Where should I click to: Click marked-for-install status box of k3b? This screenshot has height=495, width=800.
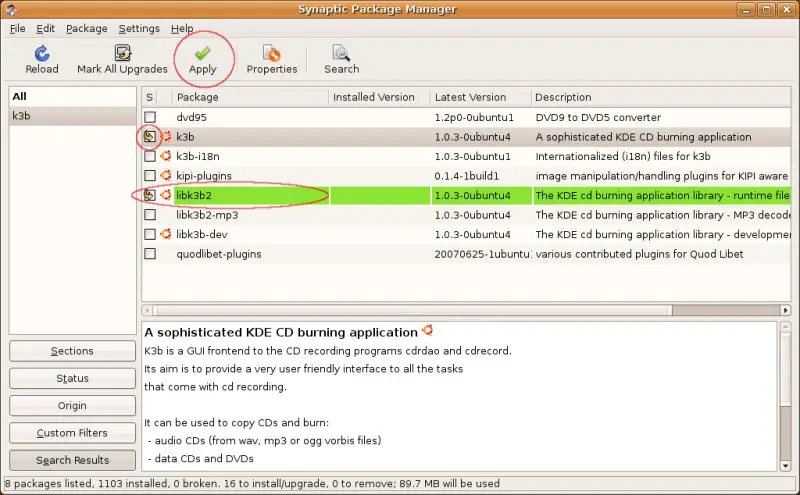[149, 136]
